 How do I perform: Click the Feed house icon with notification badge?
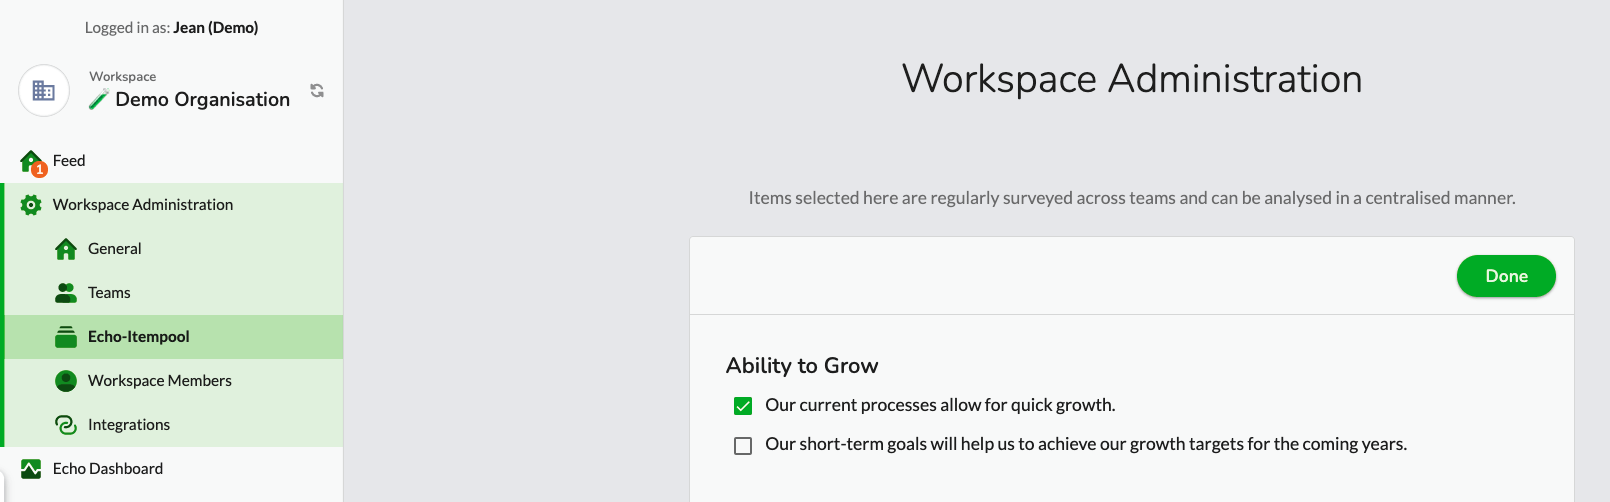[x=32, y=162]
